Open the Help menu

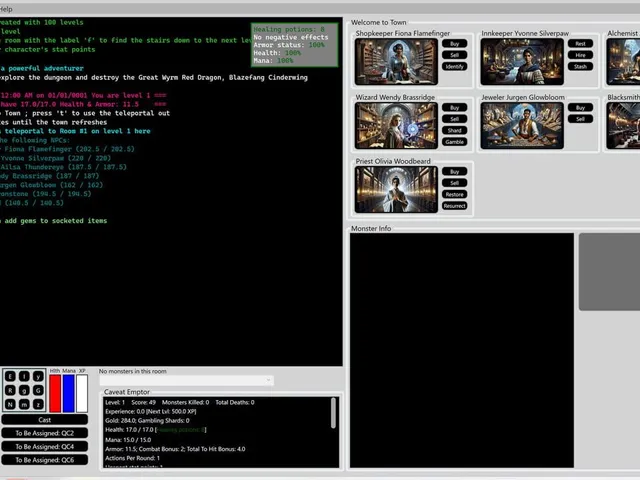[x=6, y=9]
